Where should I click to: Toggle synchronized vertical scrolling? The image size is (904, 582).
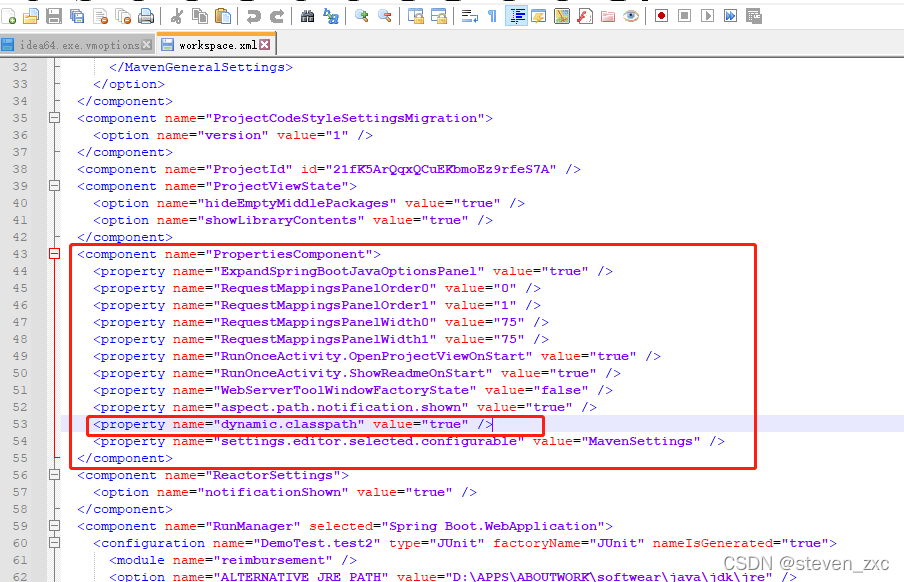click(416, 16)
